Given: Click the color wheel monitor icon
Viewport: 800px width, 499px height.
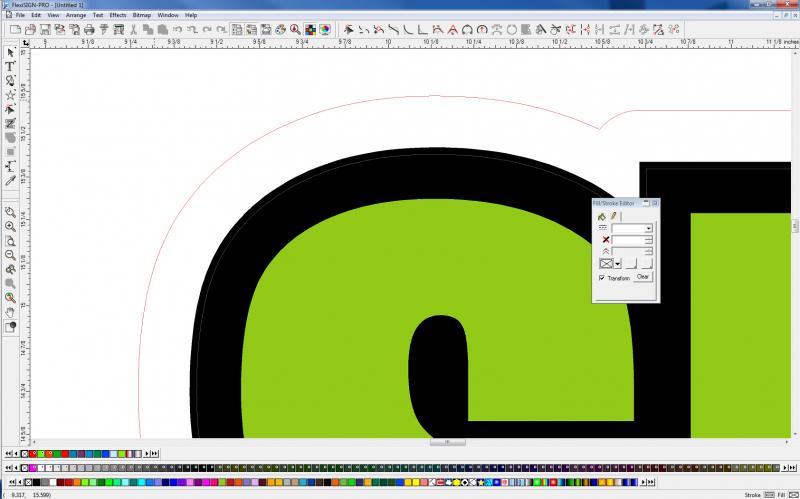Looking at the screenshot, I should 325,30.
